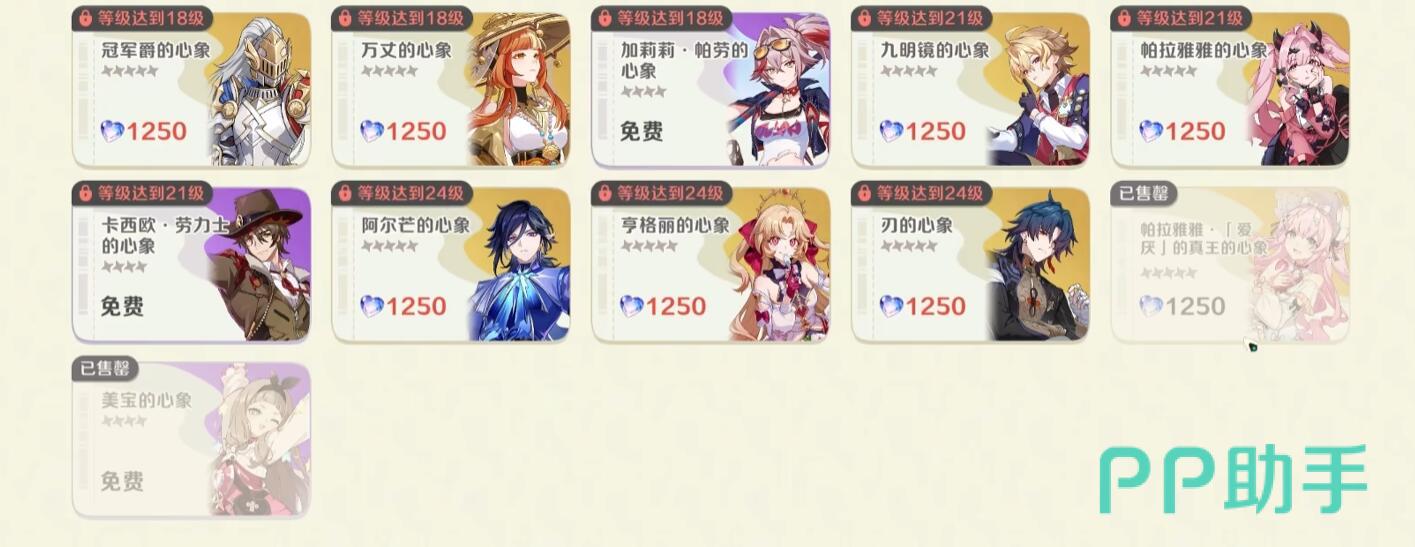Click the sold-out 帕拉雅雅「爱厌」的真王的心象 card

point(1230,265)
